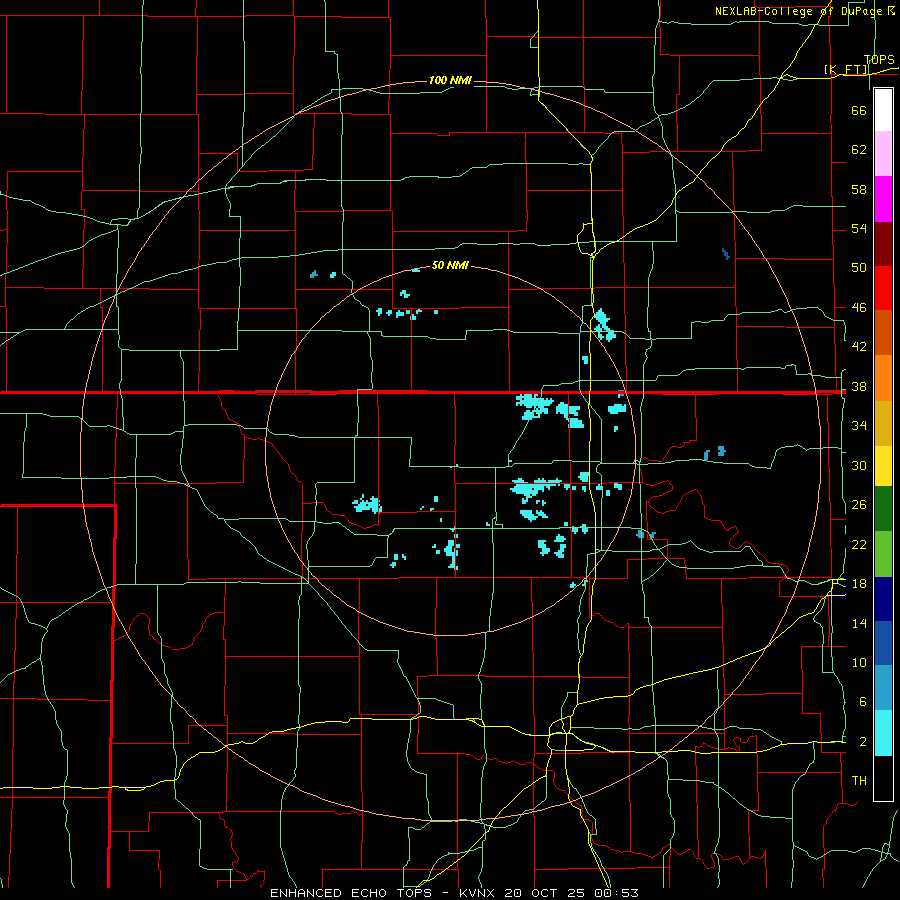
Task: Click the TH label on the scale
Action: tap(859, 780)
